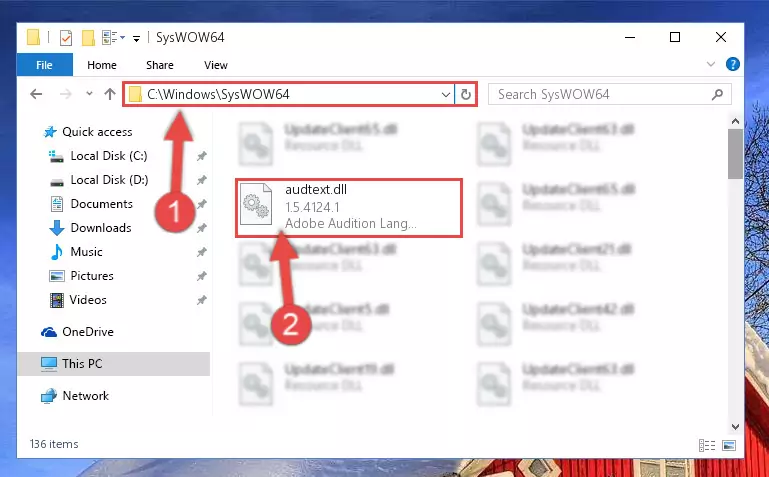The width and height of the screenshot is (769, 477).
Task: Click the New folder quick access icon
Action: (x=88, y=37)
